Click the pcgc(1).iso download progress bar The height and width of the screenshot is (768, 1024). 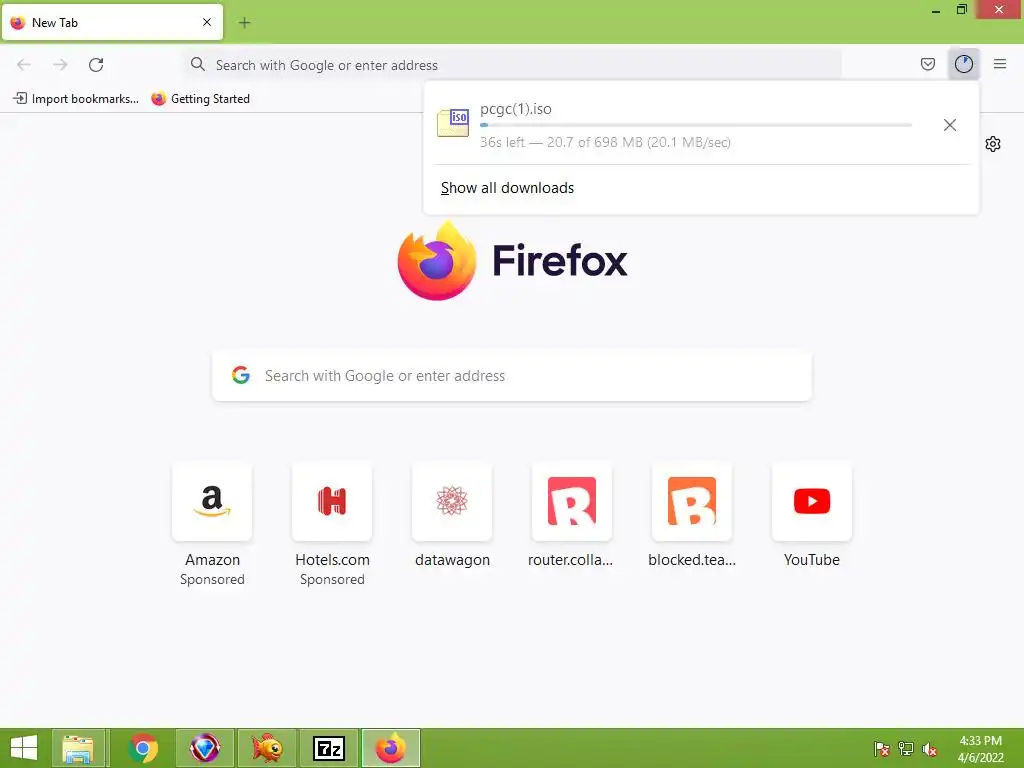point(696,125)
